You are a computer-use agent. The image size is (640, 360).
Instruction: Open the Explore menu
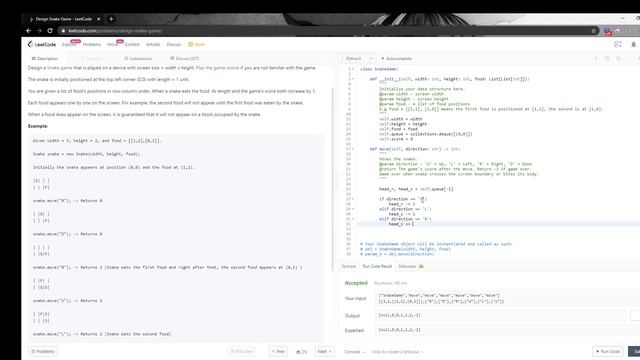tap(69, 44)
